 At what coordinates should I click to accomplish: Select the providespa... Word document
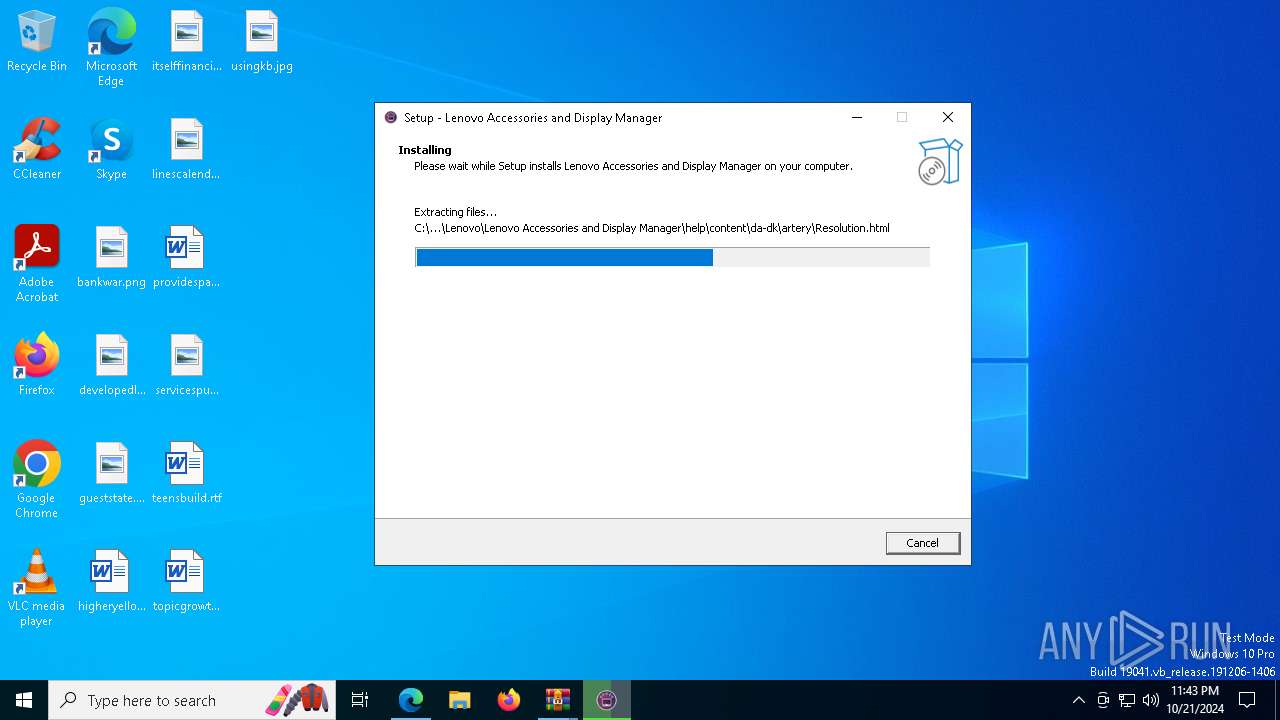187,258
